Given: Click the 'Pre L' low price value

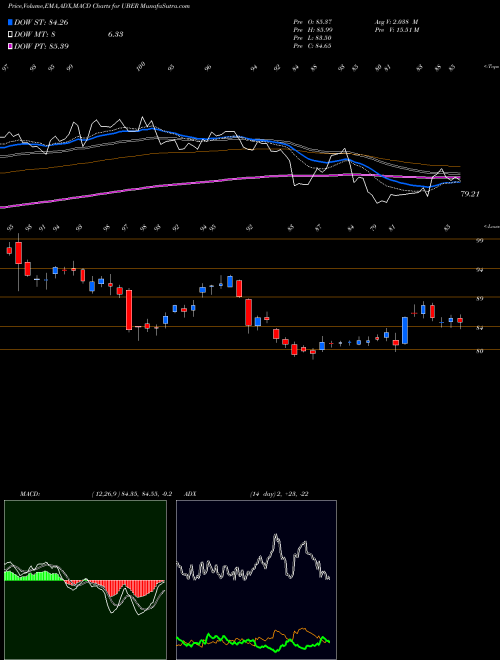Looking at the screenshot, I should pyautogui.click(x=312, y=38).
